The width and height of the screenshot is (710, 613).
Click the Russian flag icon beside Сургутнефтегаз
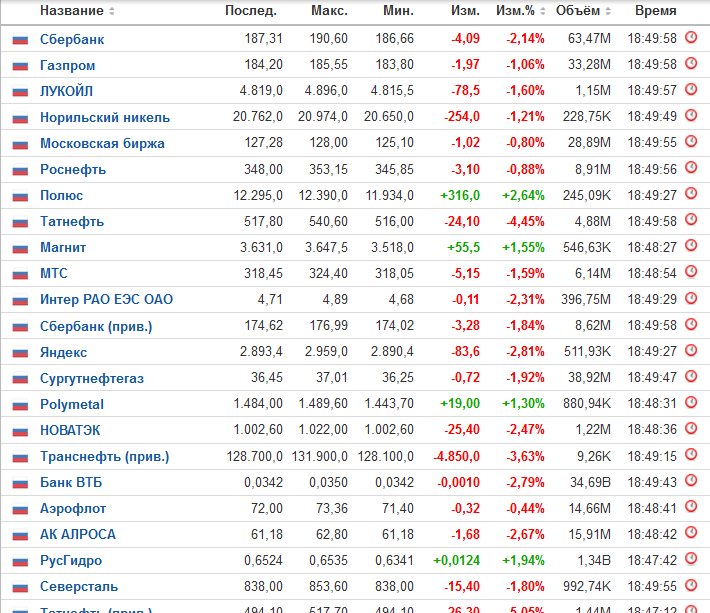[x=20, y=379]
